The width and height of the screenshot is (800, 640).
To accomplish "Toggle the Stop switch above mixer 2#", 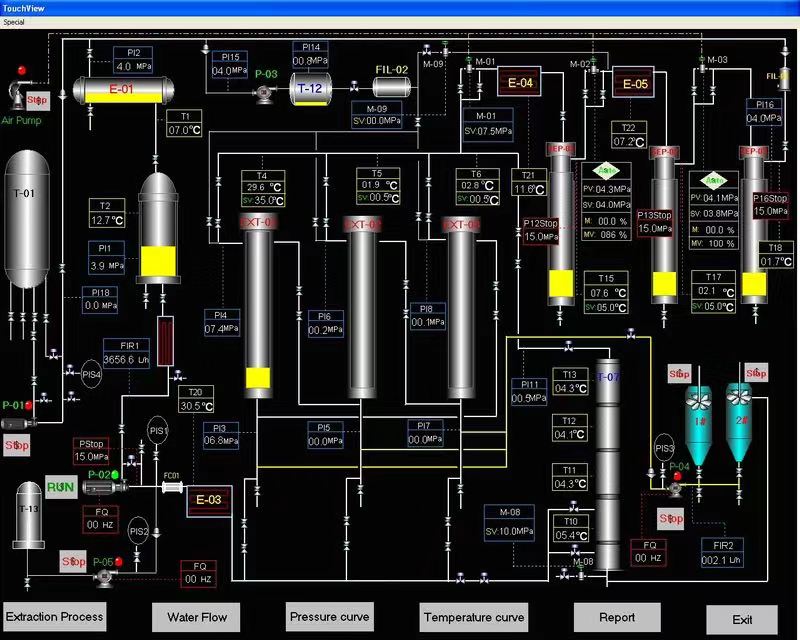I will point(756,373).
